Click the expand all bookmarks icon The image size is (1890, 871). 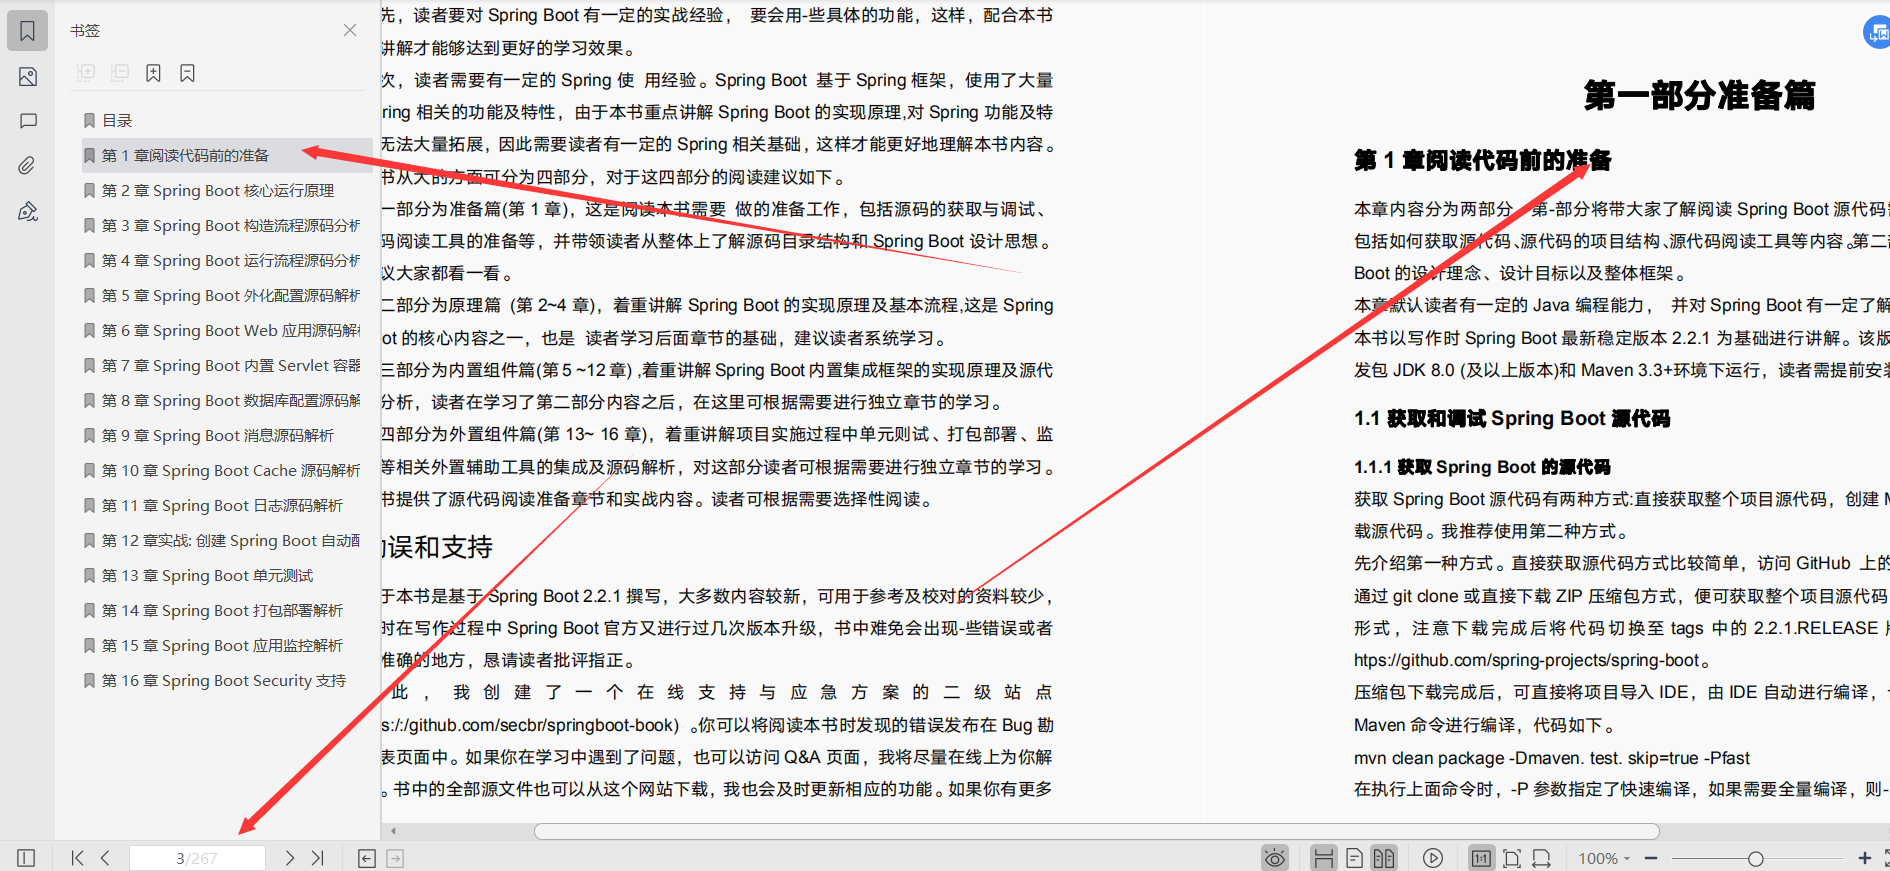[x=86, y=73]
